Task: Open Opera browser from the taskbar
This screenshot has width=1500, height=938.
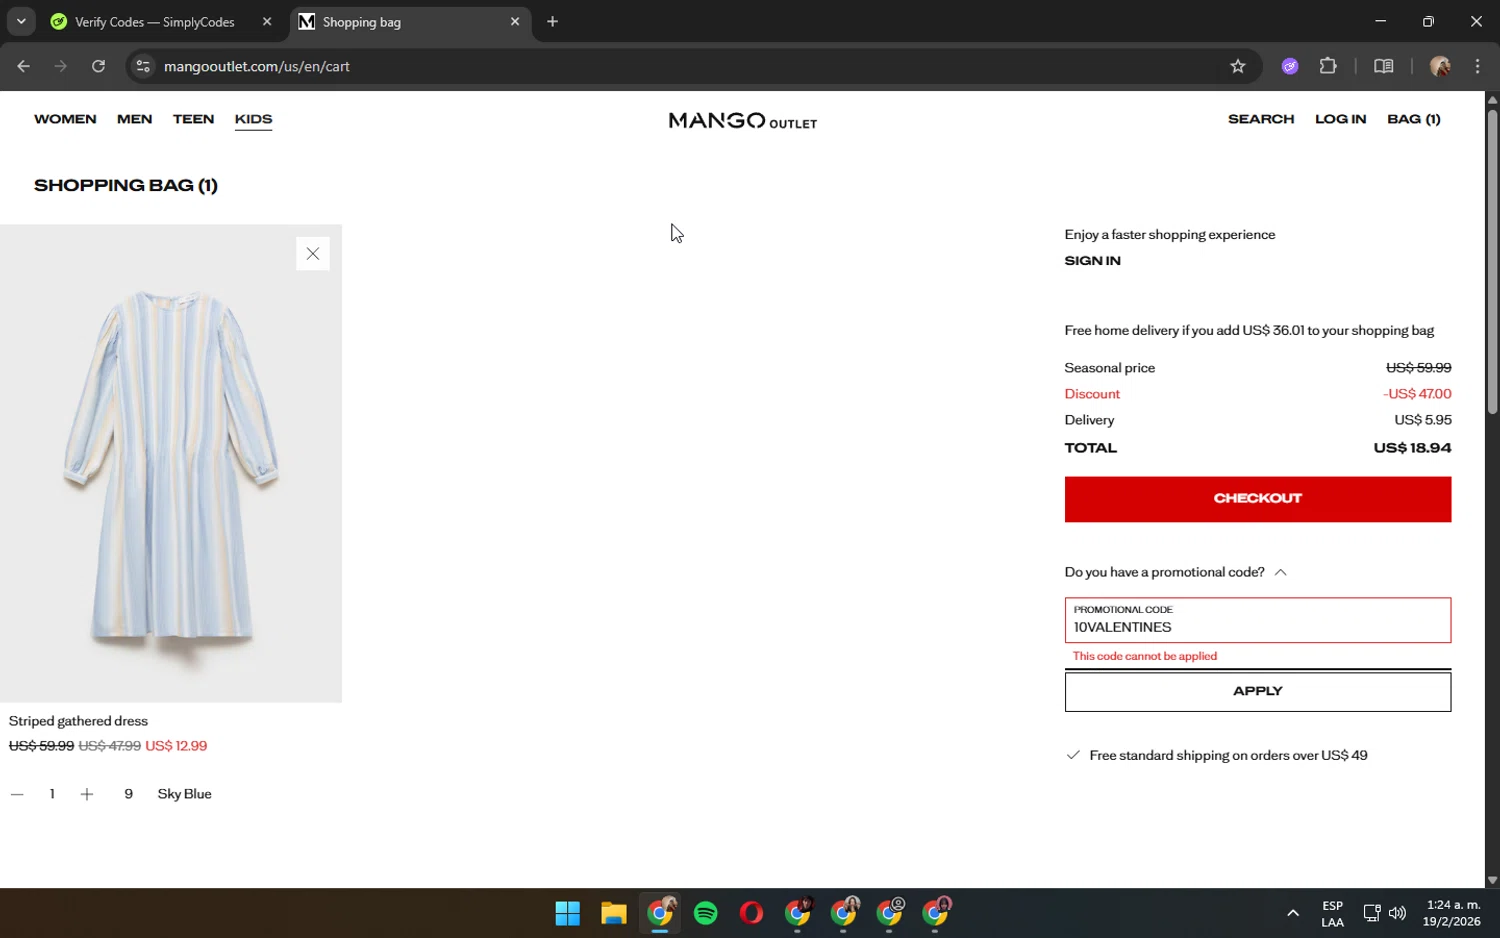Action: pyautogui.click(x=752, y=913)
